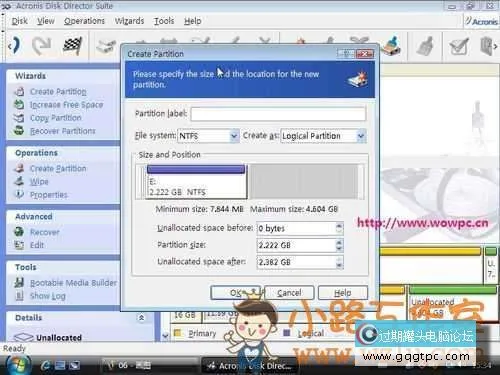
Task: Click the Create Partition wizard icon in sidebar
Action: (x=20, y=91)
